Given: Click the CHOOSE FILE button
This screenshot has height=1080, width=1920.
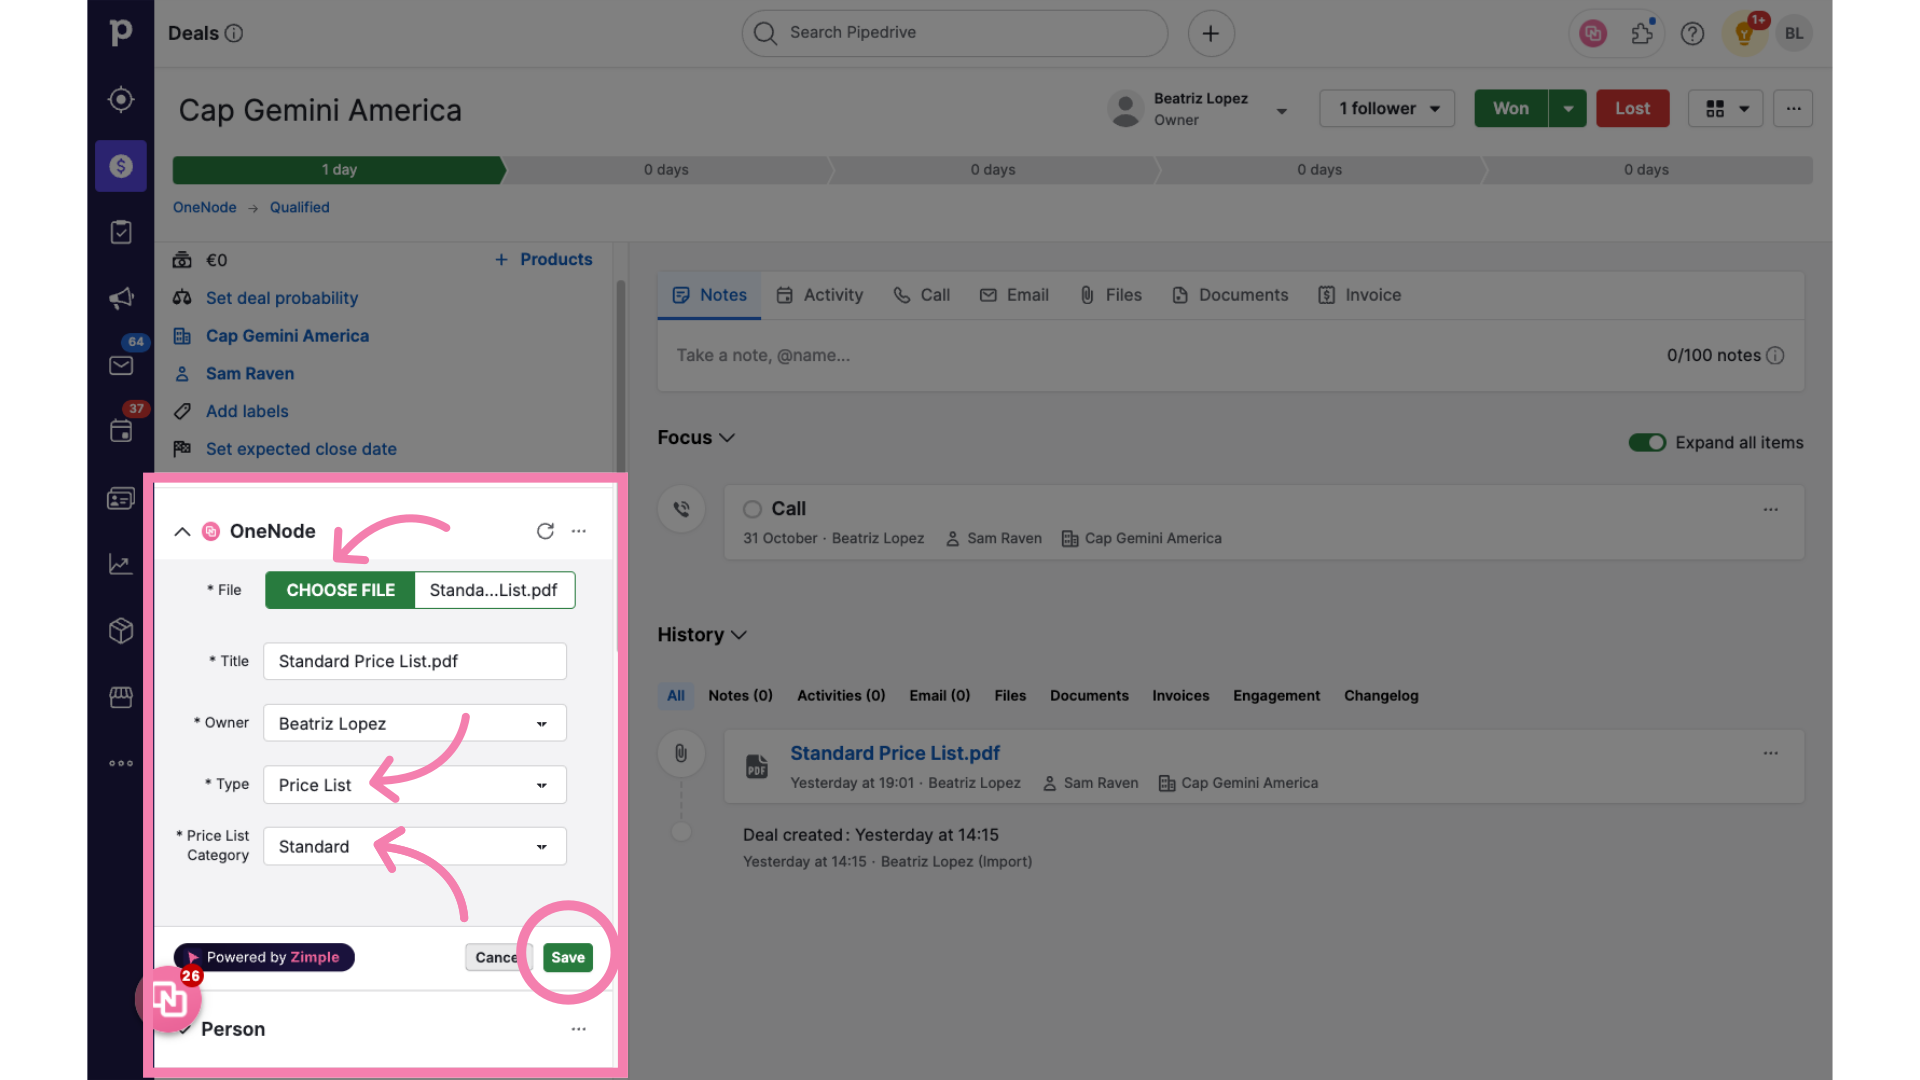Looking at the screenshot, I should point(340,590).
